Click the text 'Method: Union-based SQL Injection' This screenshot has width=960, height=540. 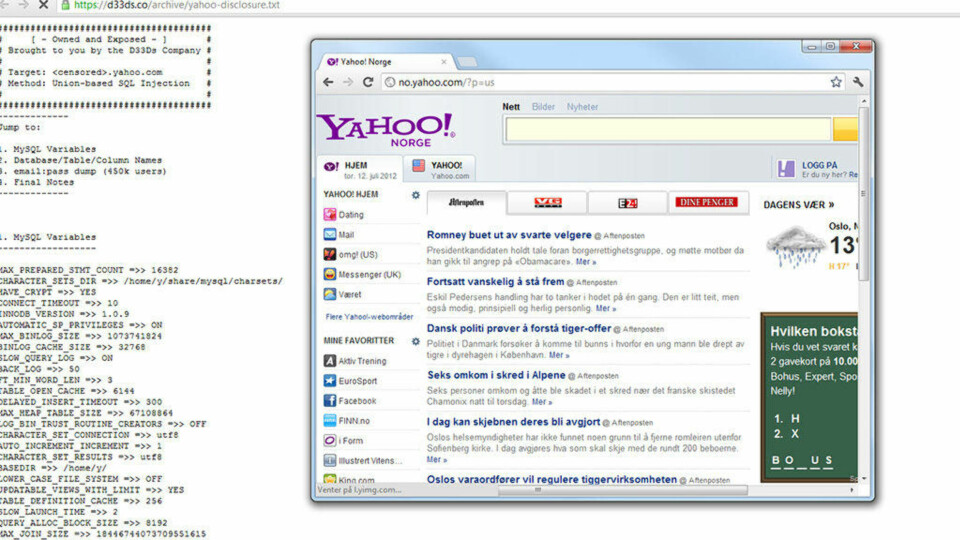pos(99,83)
